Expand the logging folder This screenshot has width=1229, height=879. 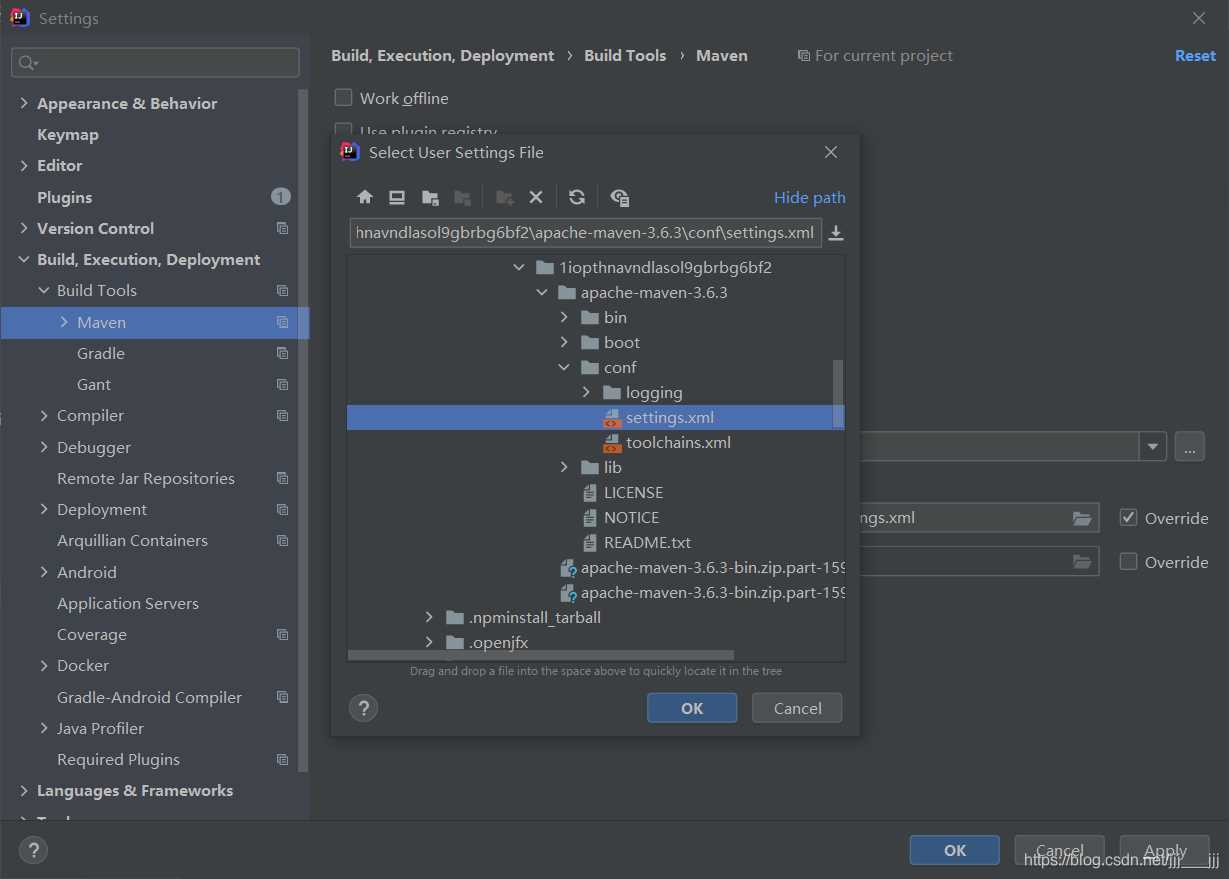(587, 392)
